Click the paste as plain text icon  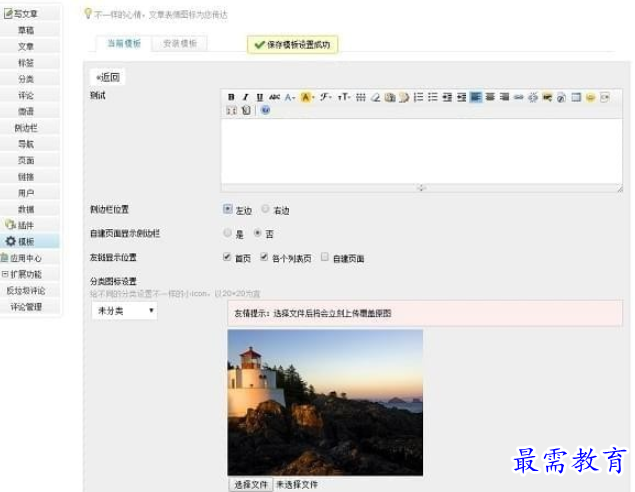390,97
